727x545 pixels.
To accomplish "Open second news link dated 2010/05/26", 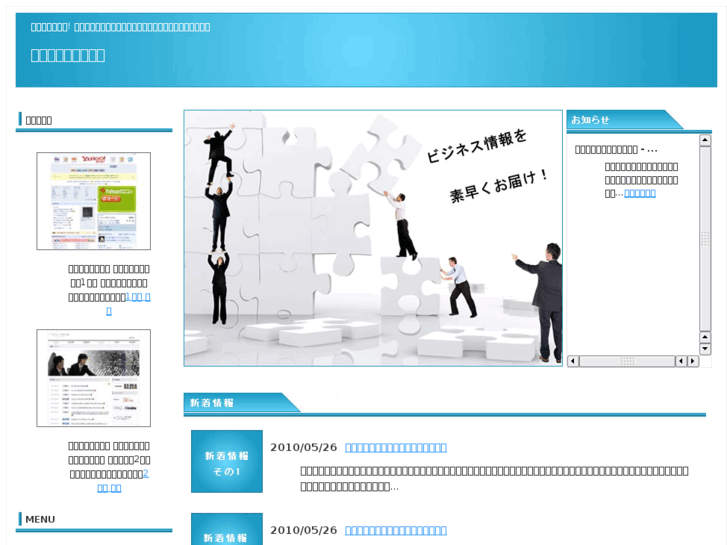I will click(395, 530).
